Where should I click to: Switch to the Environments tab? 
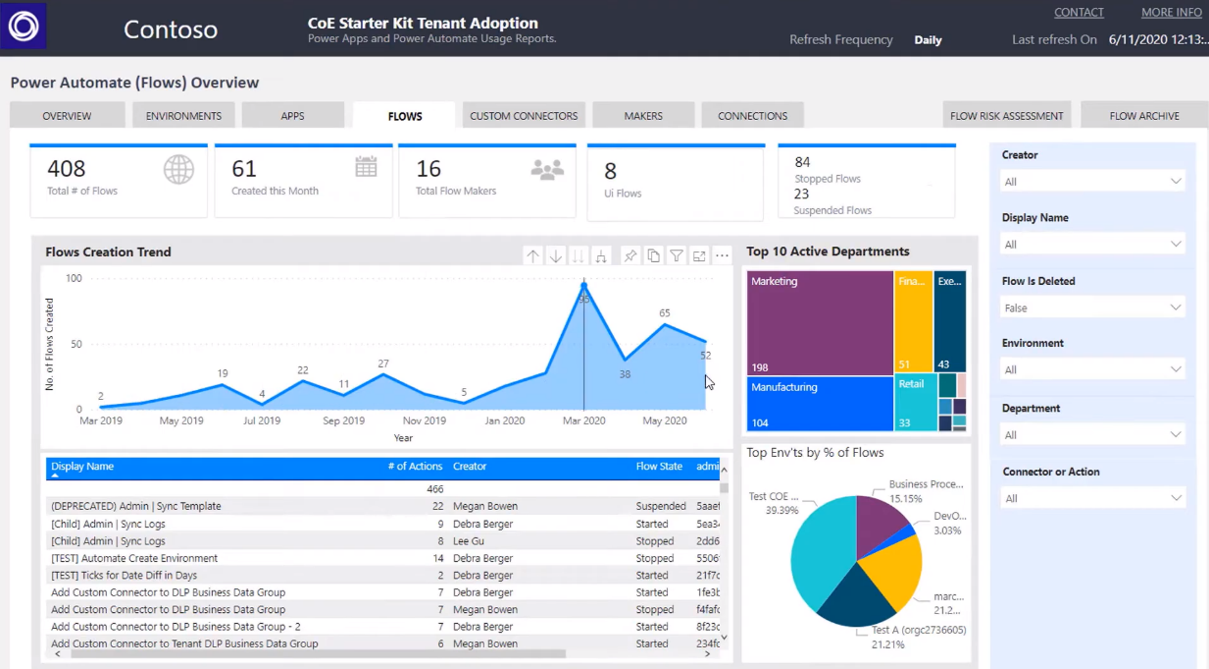click(184, 116)
